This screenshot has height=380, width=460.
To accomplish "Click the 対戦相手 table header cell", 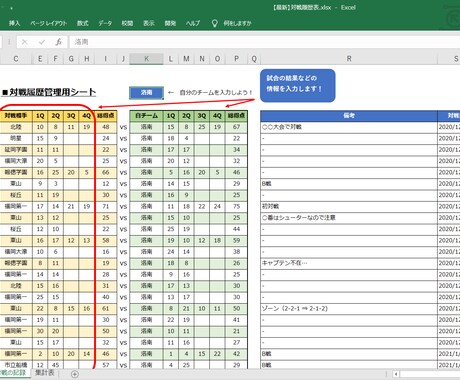I will coord(16,116).
